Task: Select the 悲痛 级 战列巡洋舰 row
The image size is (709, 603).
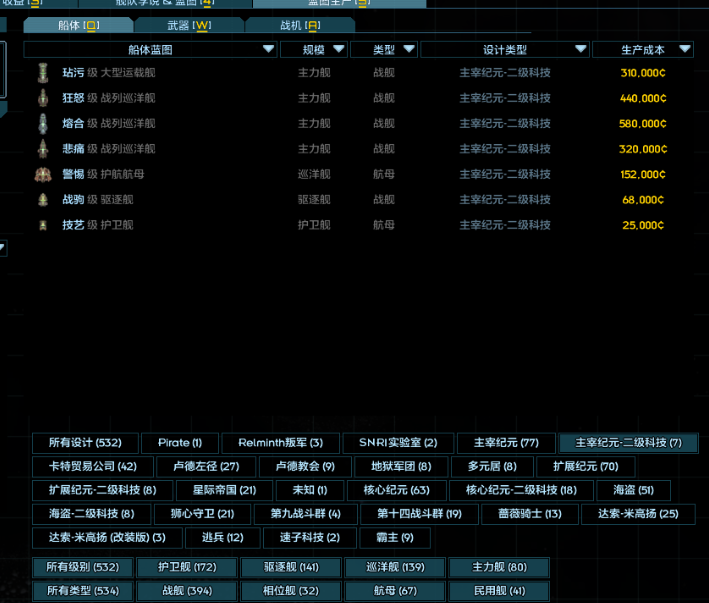Action: coord(358,149)
